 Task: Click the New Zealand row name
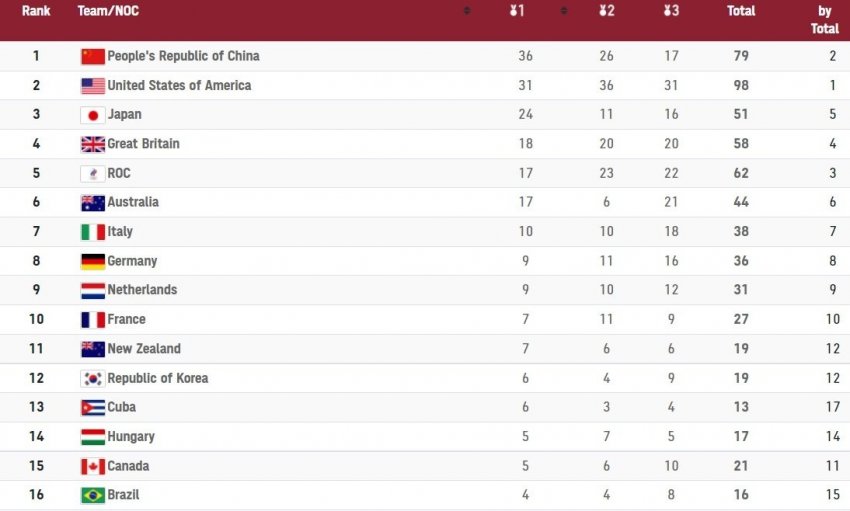(x=144, y=349)
